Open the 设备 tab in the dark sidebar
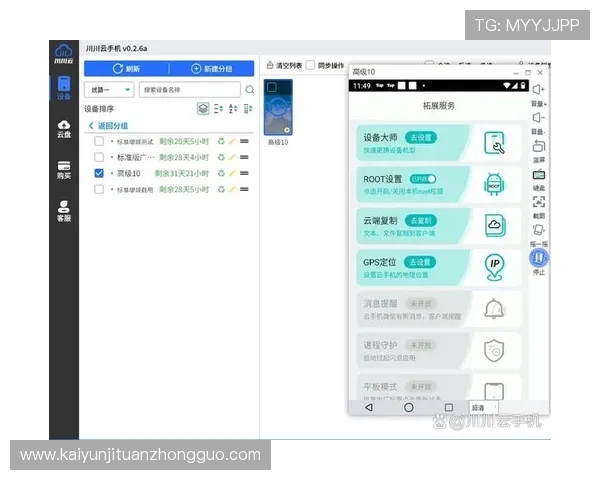The image size is (600, 480). [64, 88]
